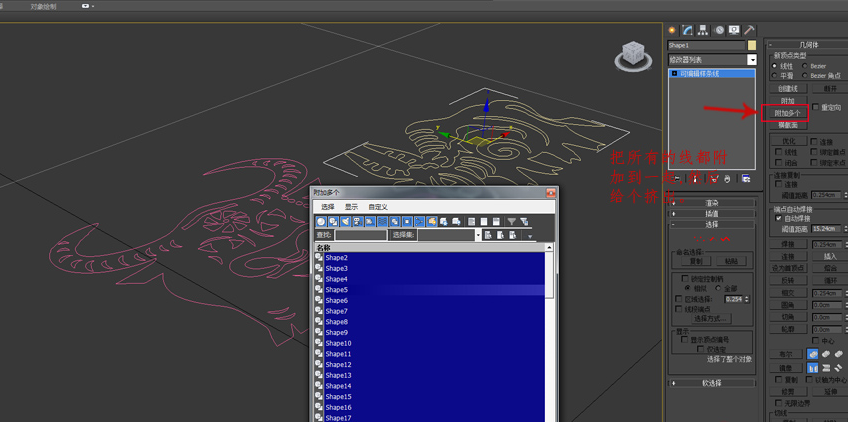Open the Utilities hammer panel tab

(749, 30)
